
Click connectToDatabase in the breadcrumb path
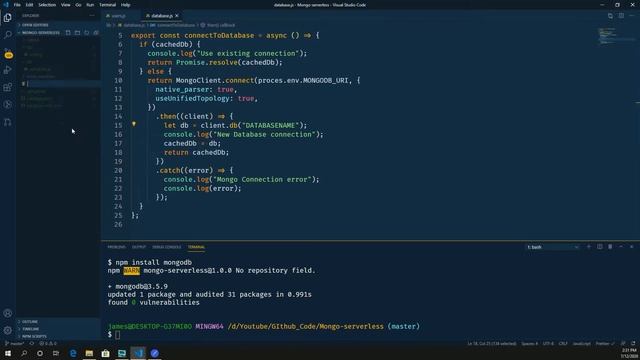pos(176,25)
